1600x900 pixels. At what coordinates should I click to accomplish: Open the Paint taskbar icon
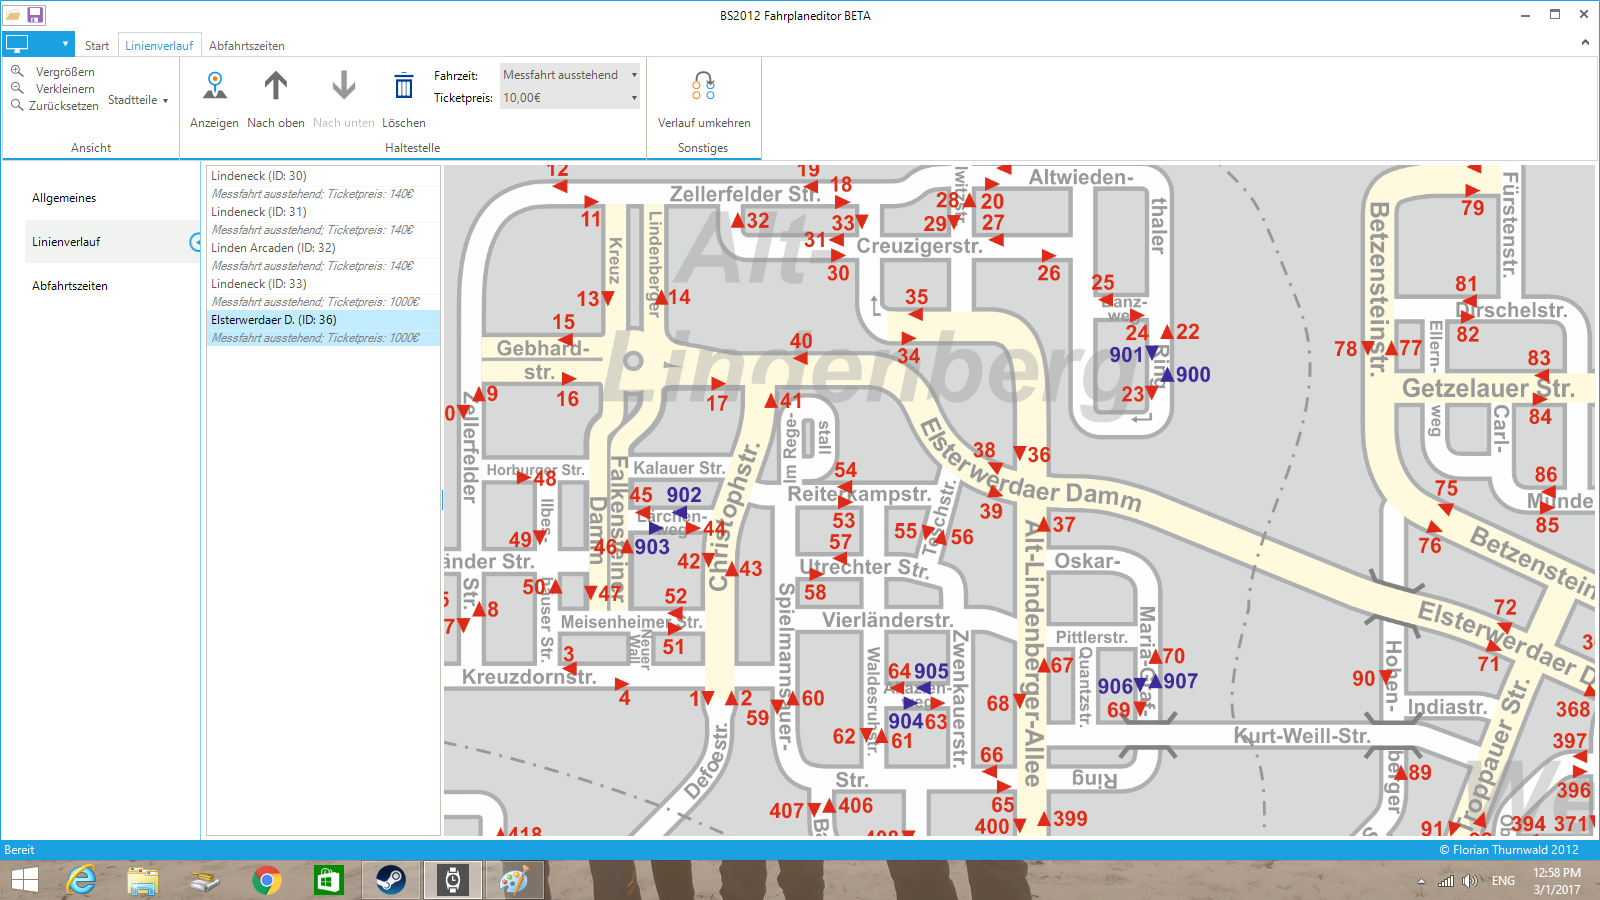[x=514, y=880]
